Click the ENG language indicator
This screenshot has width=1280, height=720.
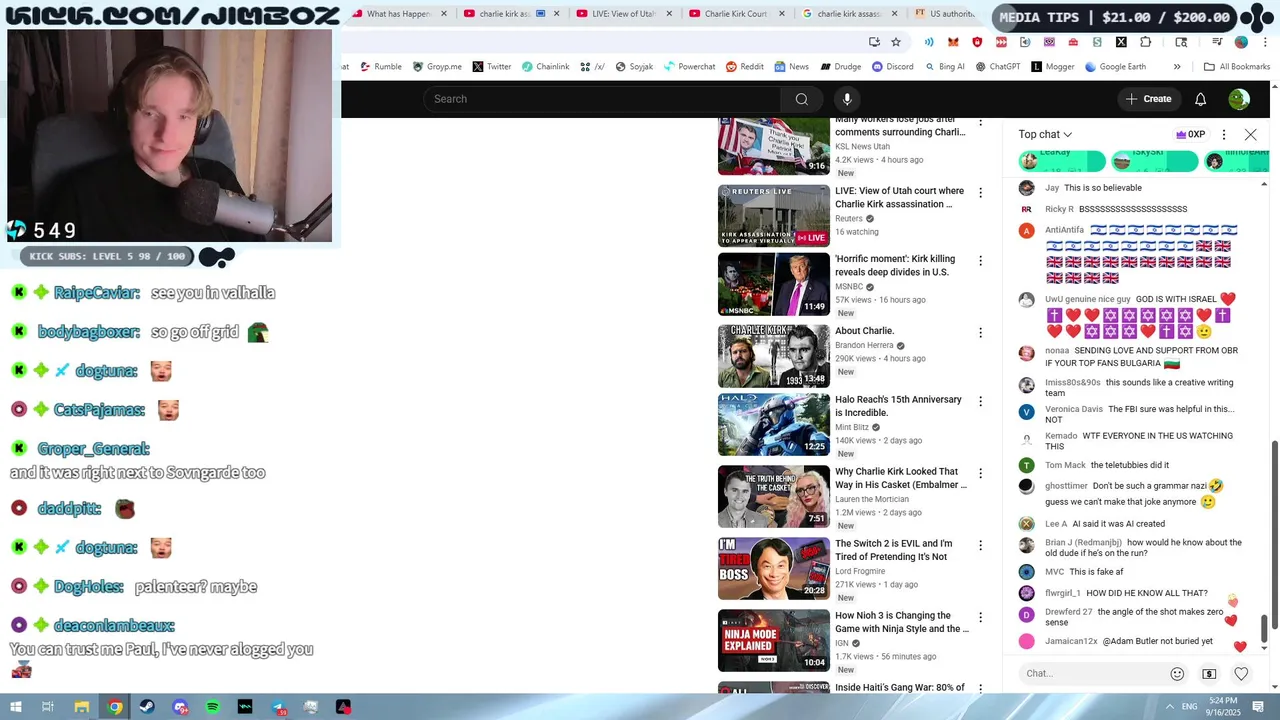point(1189,707)
